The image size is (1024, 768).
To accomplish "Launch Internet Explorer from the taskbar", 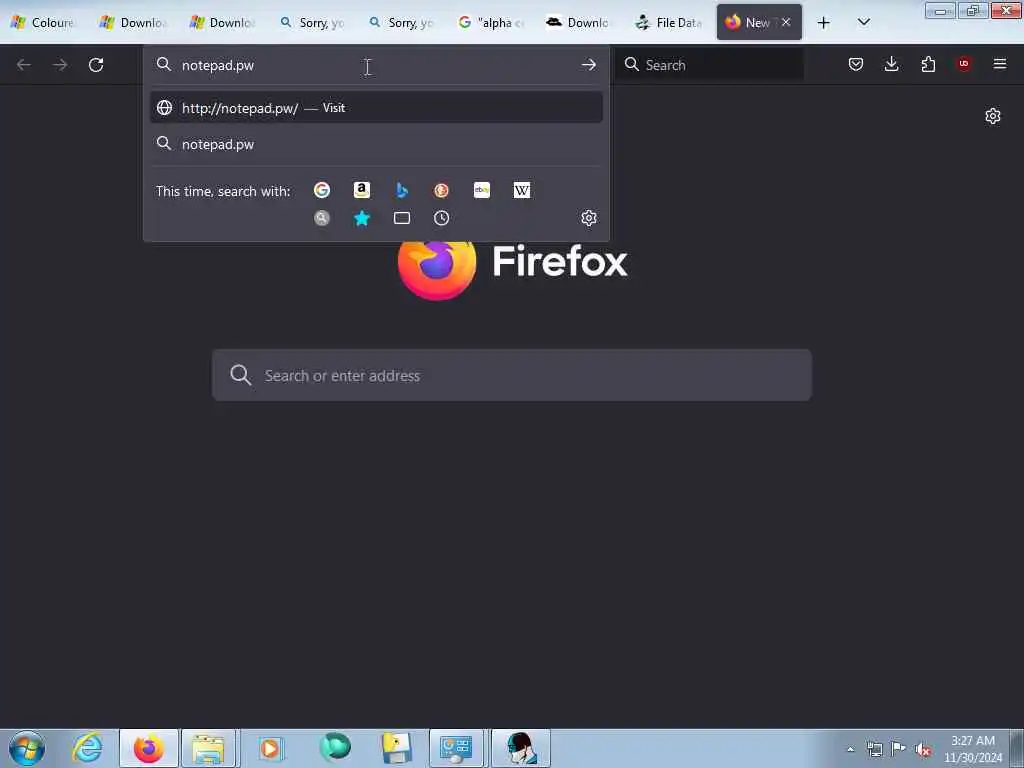I will pyautogui.click(x=88, y=748).
